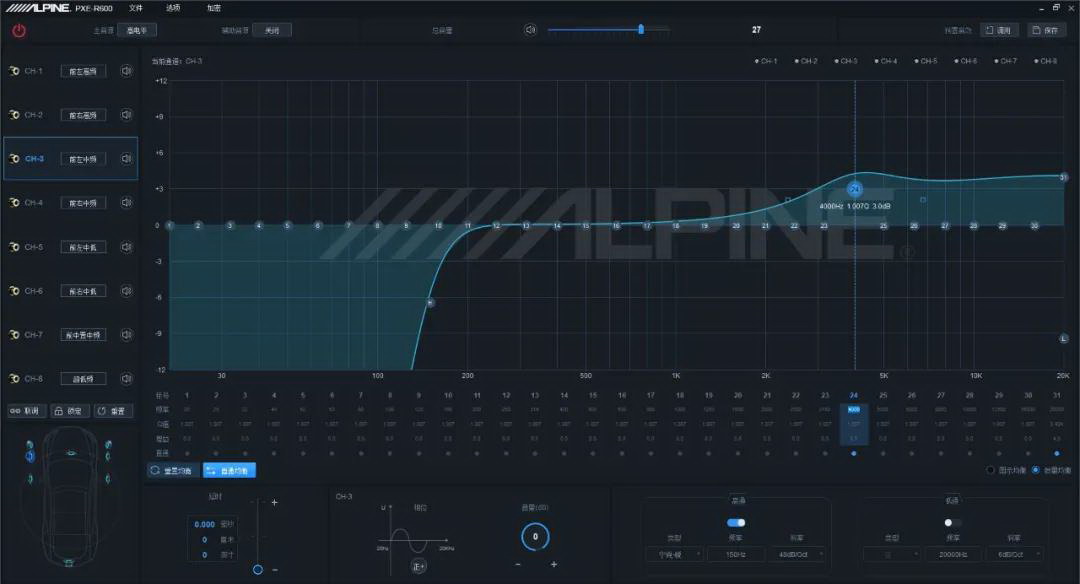
Task: Click the 20000Hz low-pass frequency field
Action: [x=953, y=554]
